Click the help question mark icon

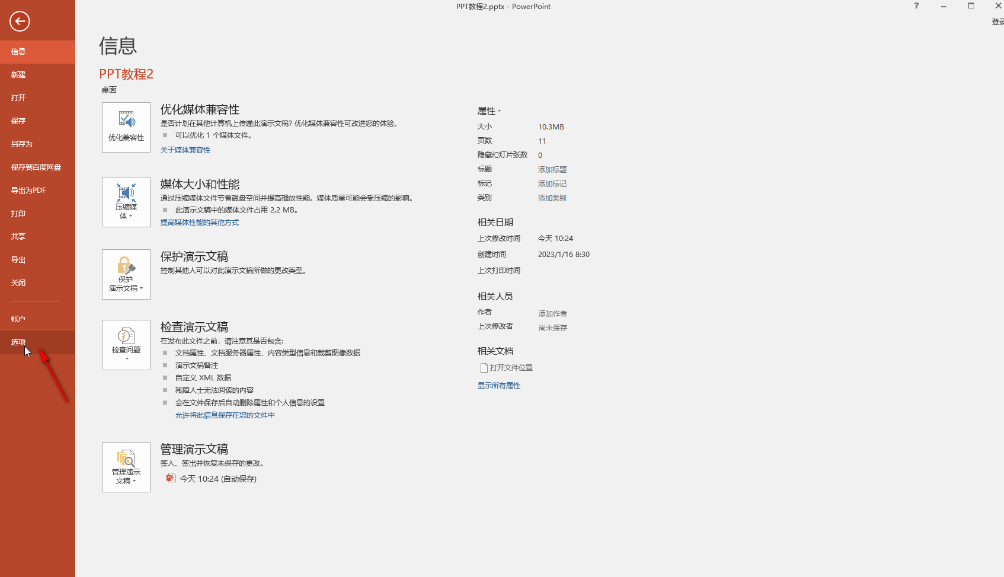tap(916, 6)
